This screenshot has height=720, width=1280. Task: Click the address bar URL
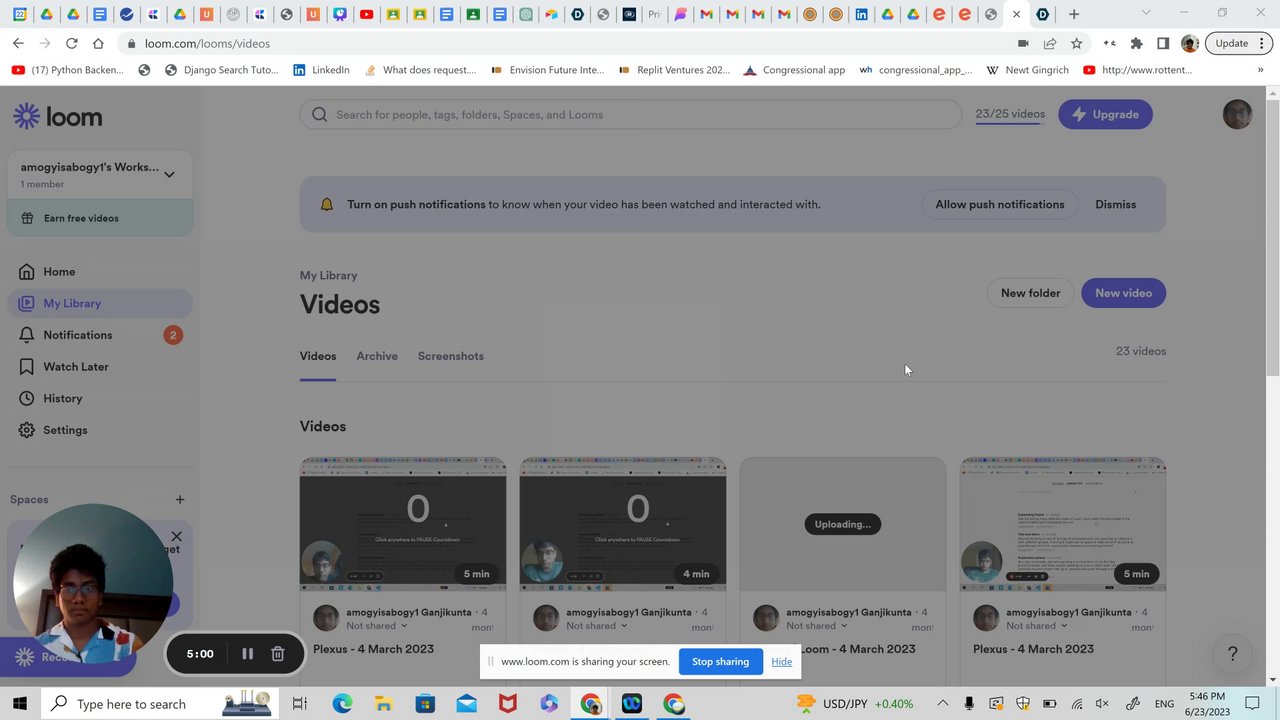coord(207,44)
